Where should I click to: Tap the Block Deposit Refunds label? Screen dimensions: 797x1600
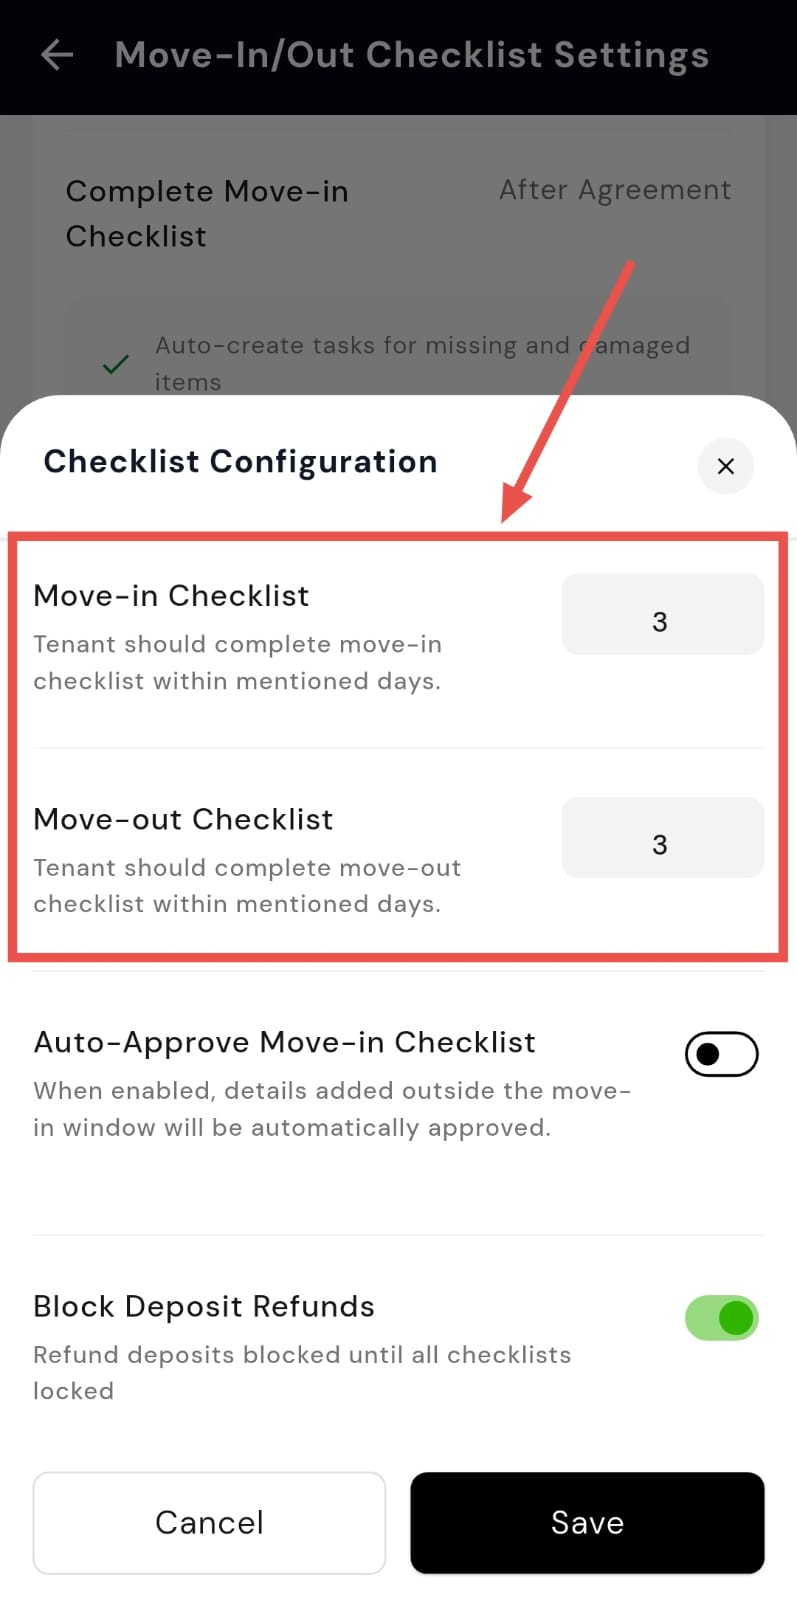tap(204, 1306)
